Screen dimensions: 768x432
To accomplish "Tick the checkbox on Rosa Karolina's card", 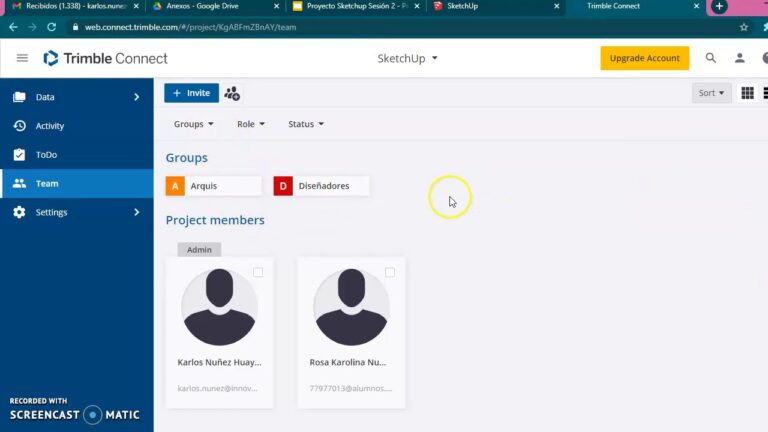I will tap(390, 272).
